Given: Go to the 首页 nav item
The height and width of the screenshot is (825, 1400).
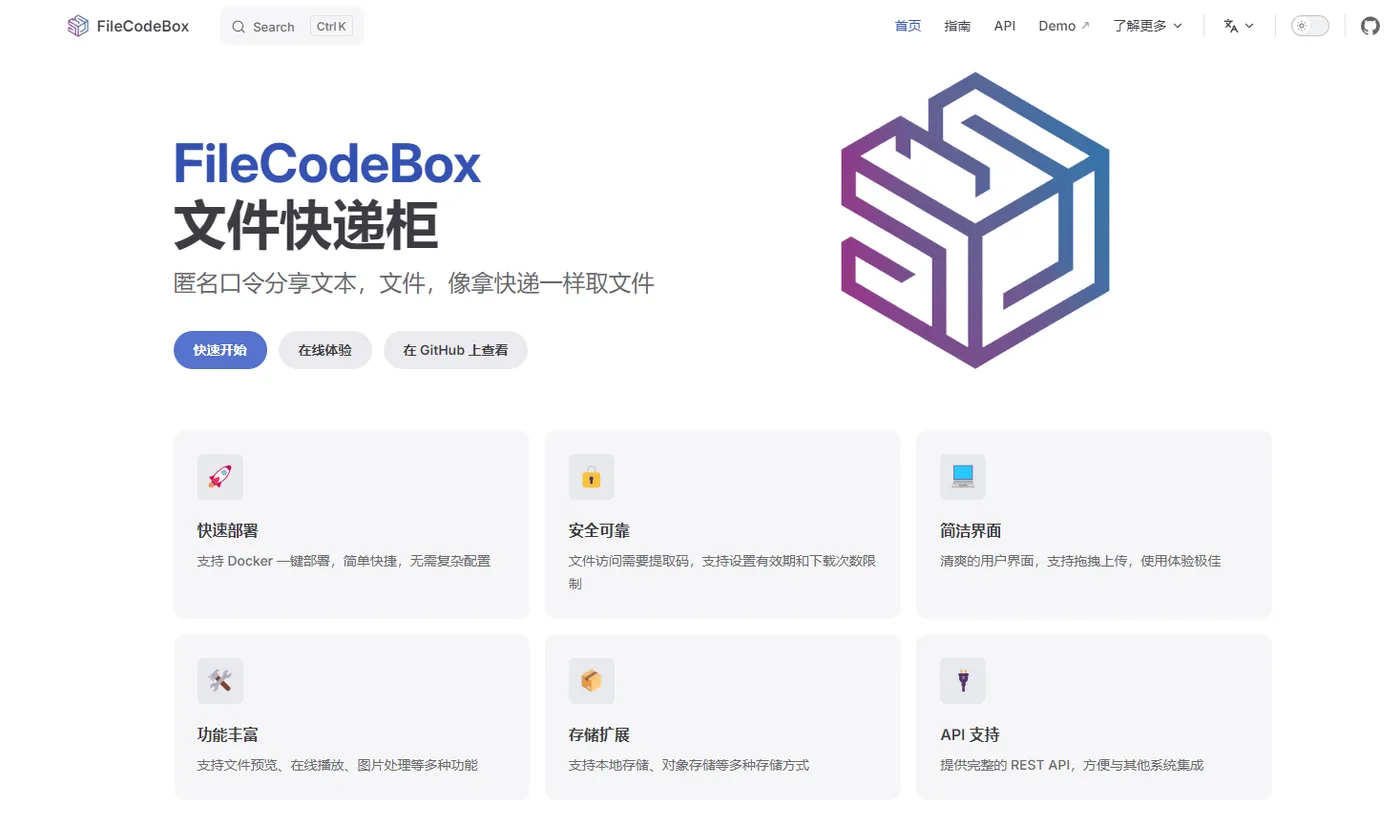Looking at the screenshot, I should click(x=908, y=26).
